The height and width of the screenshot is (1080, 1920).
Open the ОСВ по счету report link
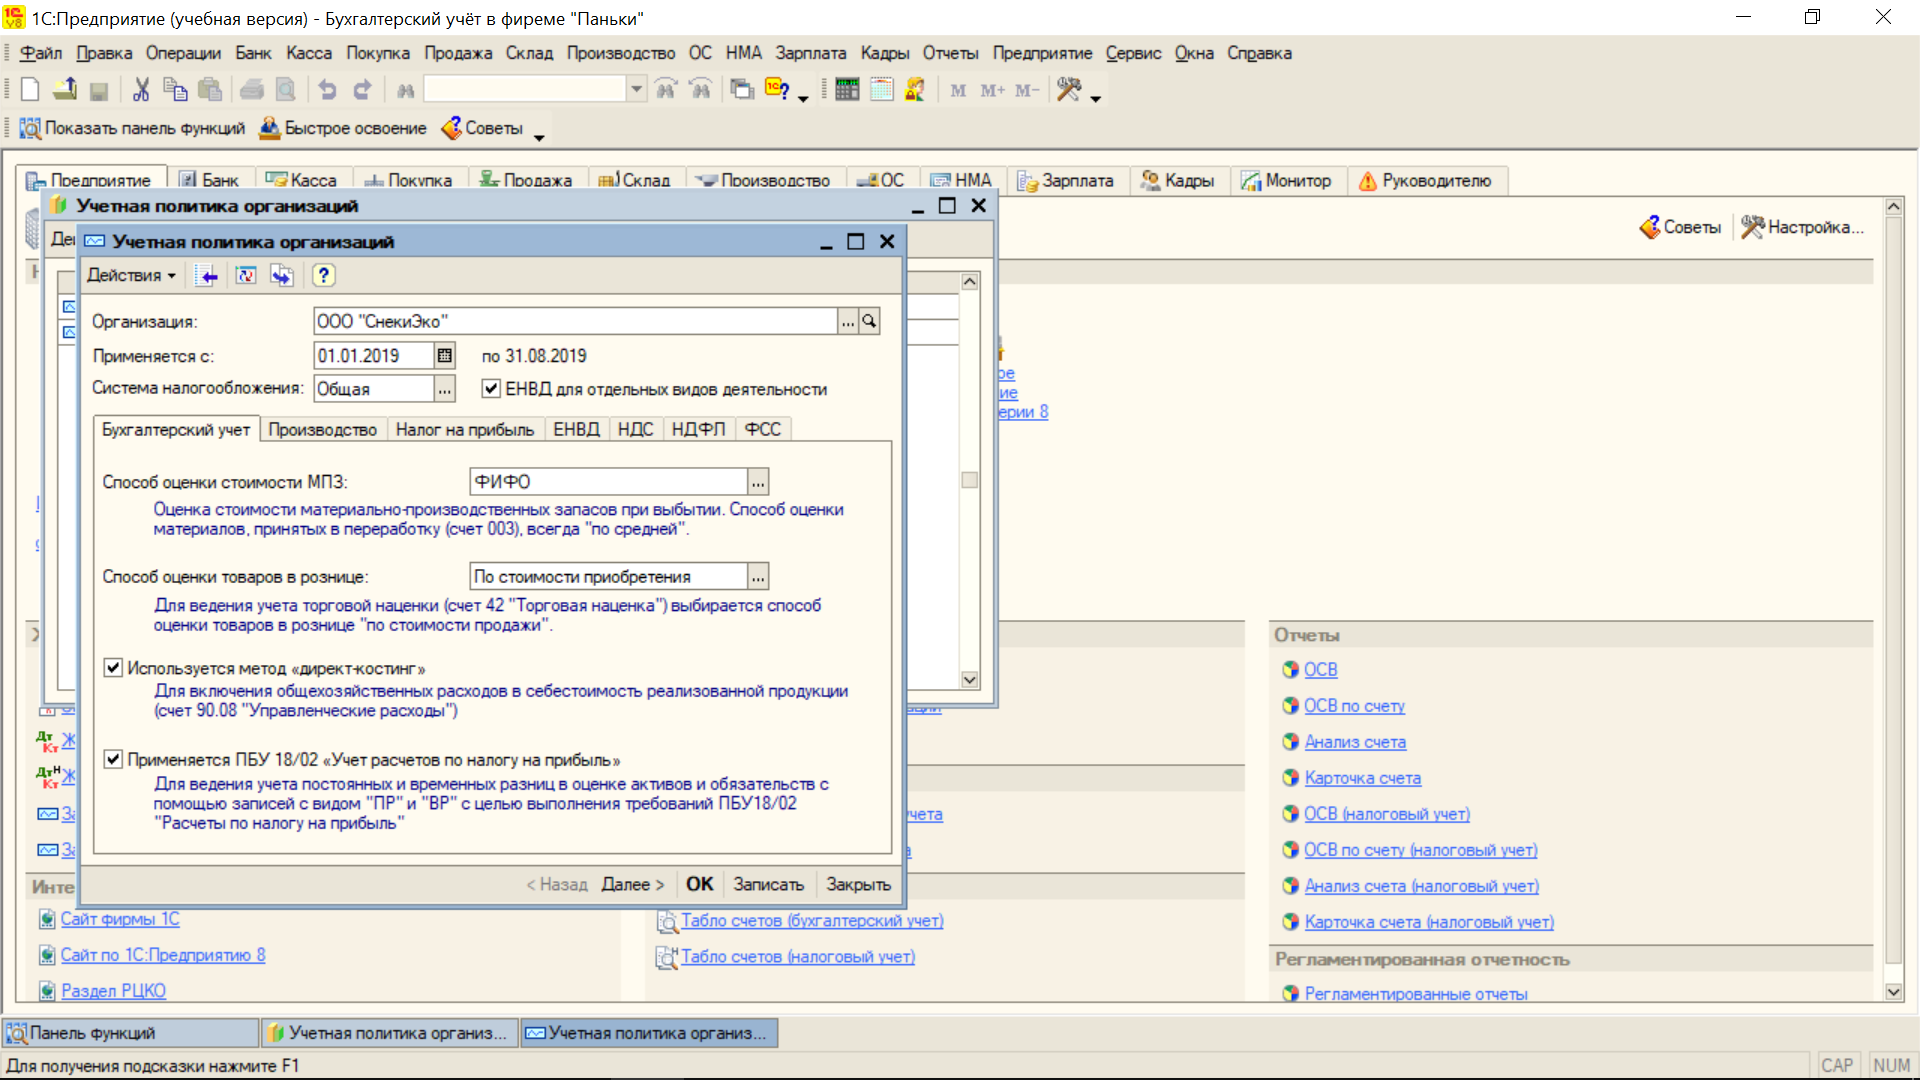click(x=1354, y=706)
